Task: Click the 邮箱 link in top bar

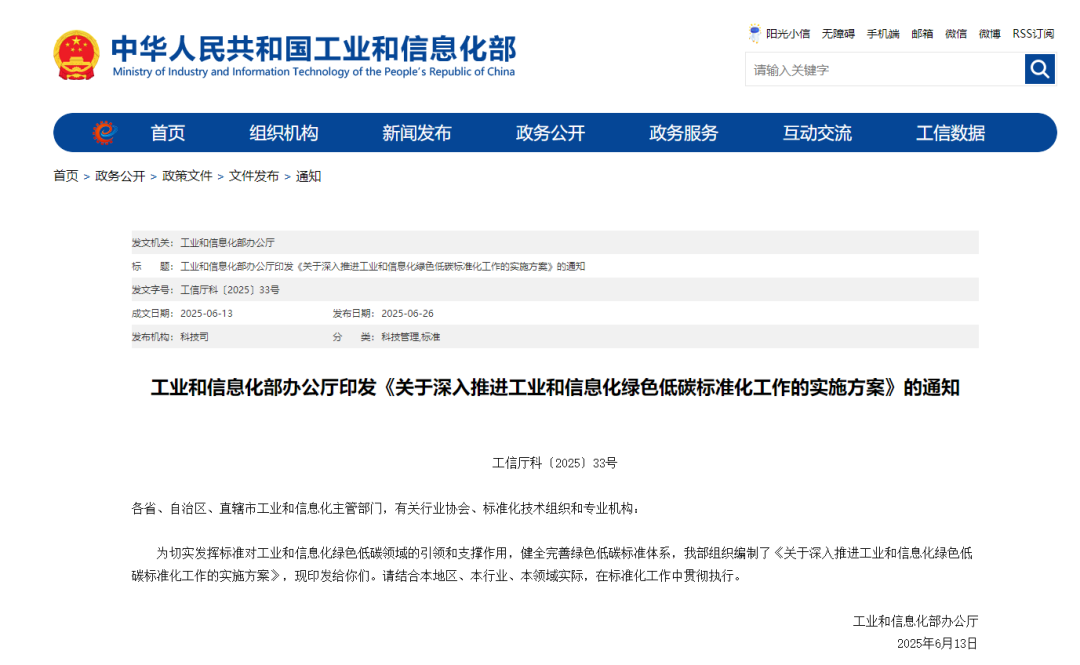Action: (x=922, y=34)
